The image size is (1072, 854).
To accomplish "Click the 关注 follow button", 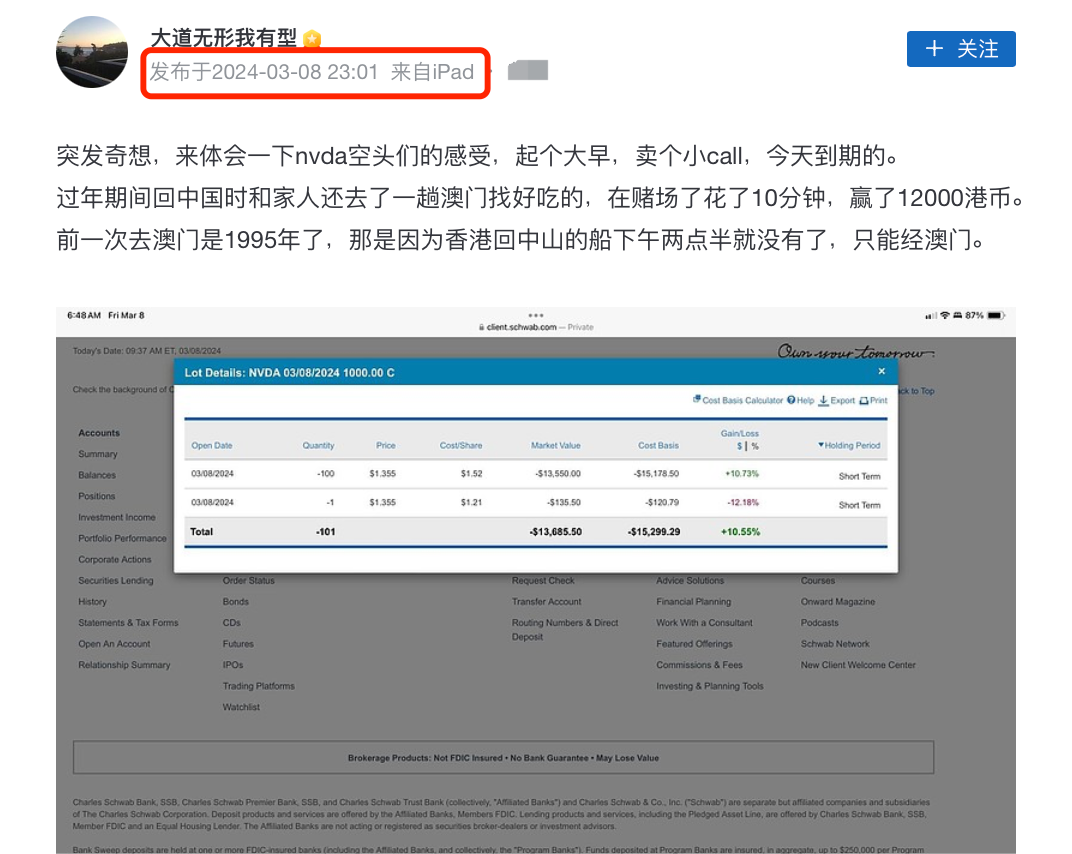I will pyautogui.click(x=961, y=49).
